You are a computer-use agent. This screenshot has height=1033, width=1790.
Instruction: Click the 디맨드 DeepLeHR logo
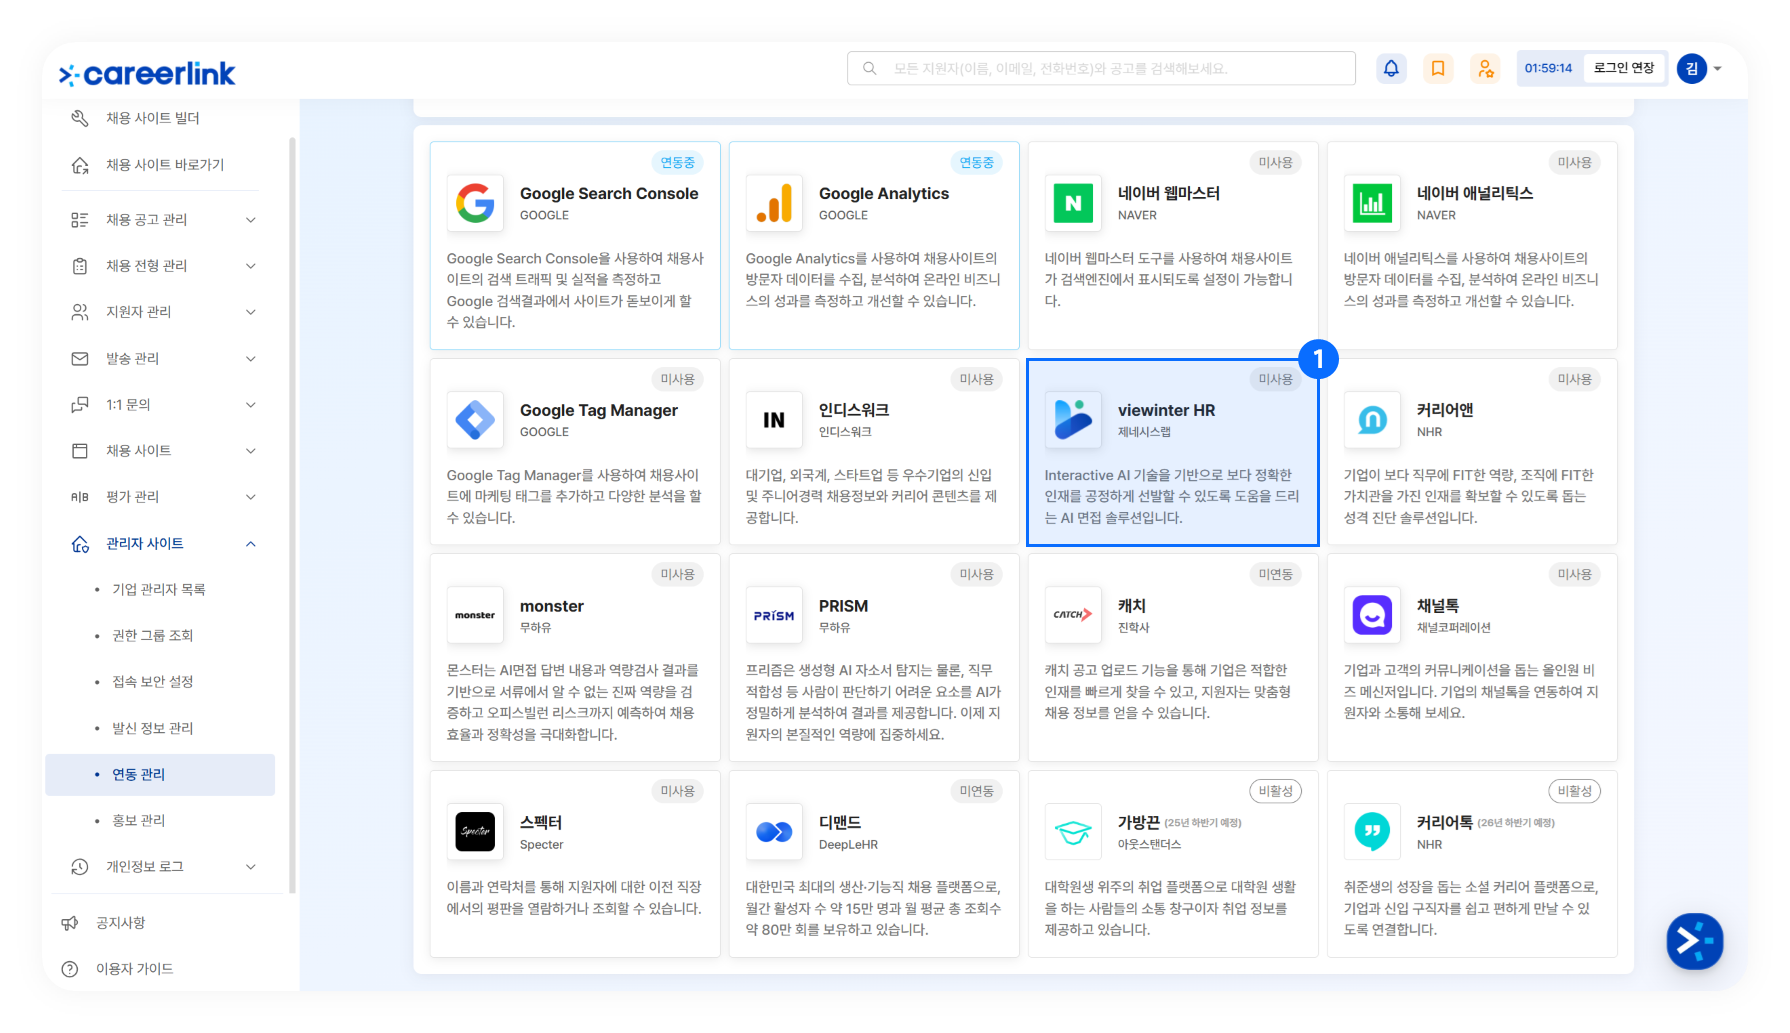(x=774, y=832)
